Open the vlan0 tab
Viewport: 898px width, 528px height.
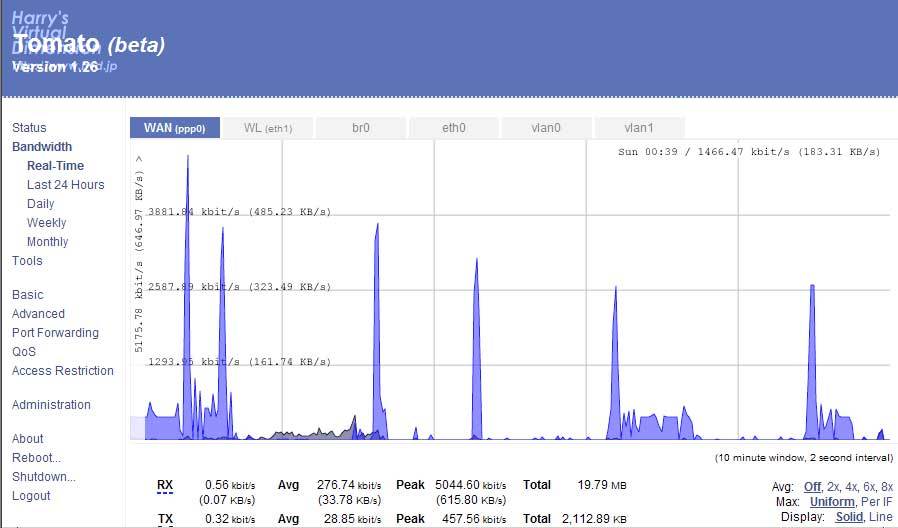[x=546, y=128]
